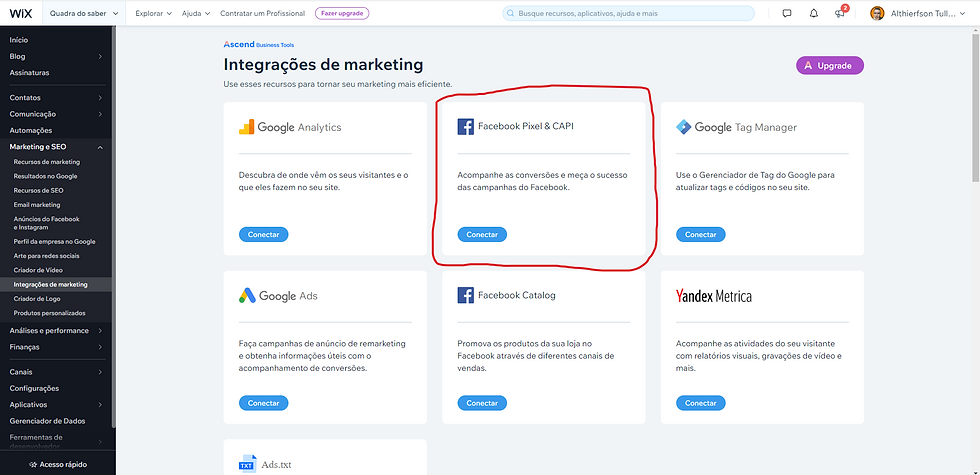Screen dimensions: 980x475
Task: Open Configurações in sidebar
Action: tap(34, 388)
